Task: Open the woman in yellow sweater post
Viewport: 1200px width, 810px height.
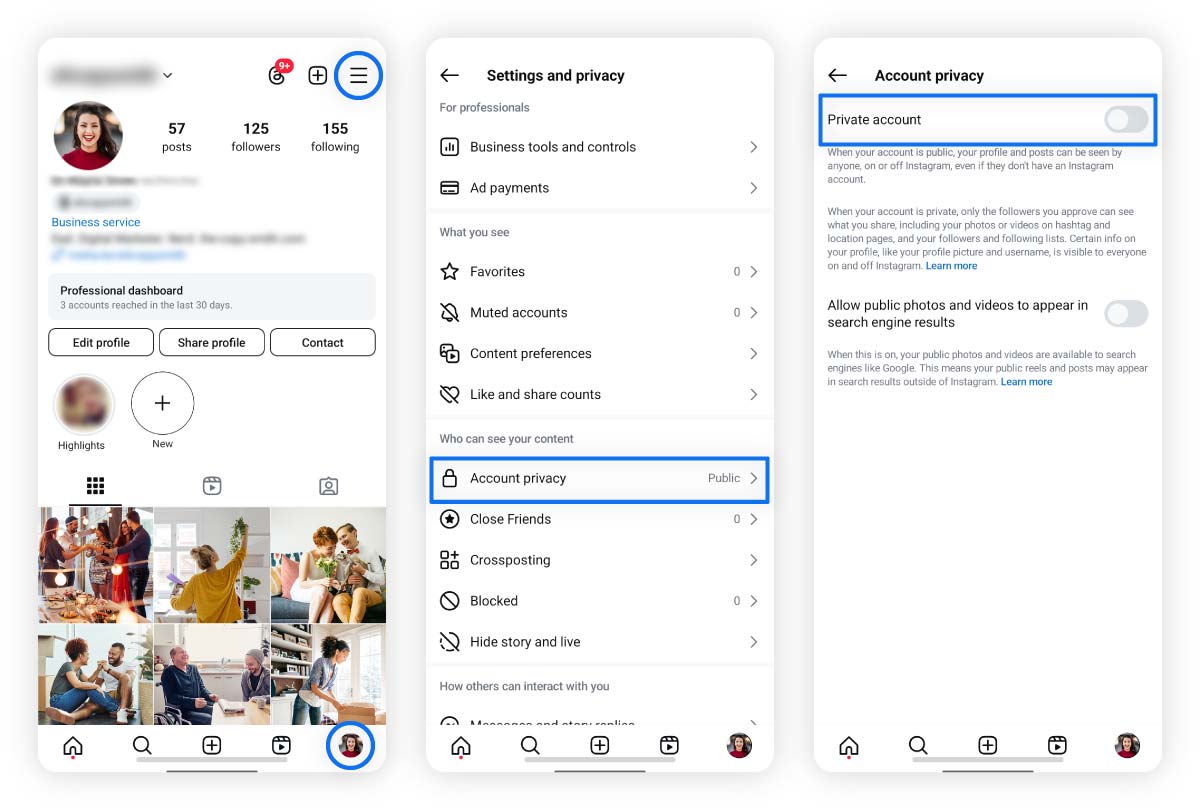Action: point(212,565)
